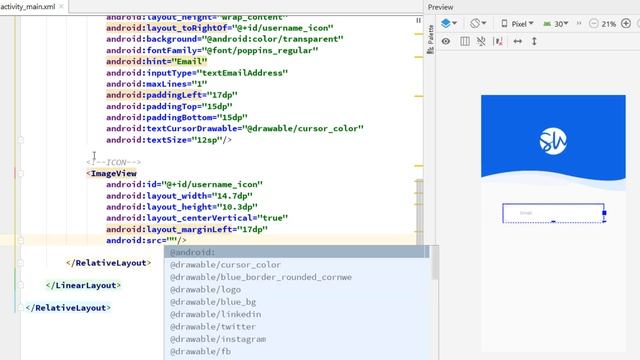This screenshot has height=360, width=640.
Task: Choose @drawable/blue_bg suggestion
Action: pyautogui.click(x=296, y=302)
